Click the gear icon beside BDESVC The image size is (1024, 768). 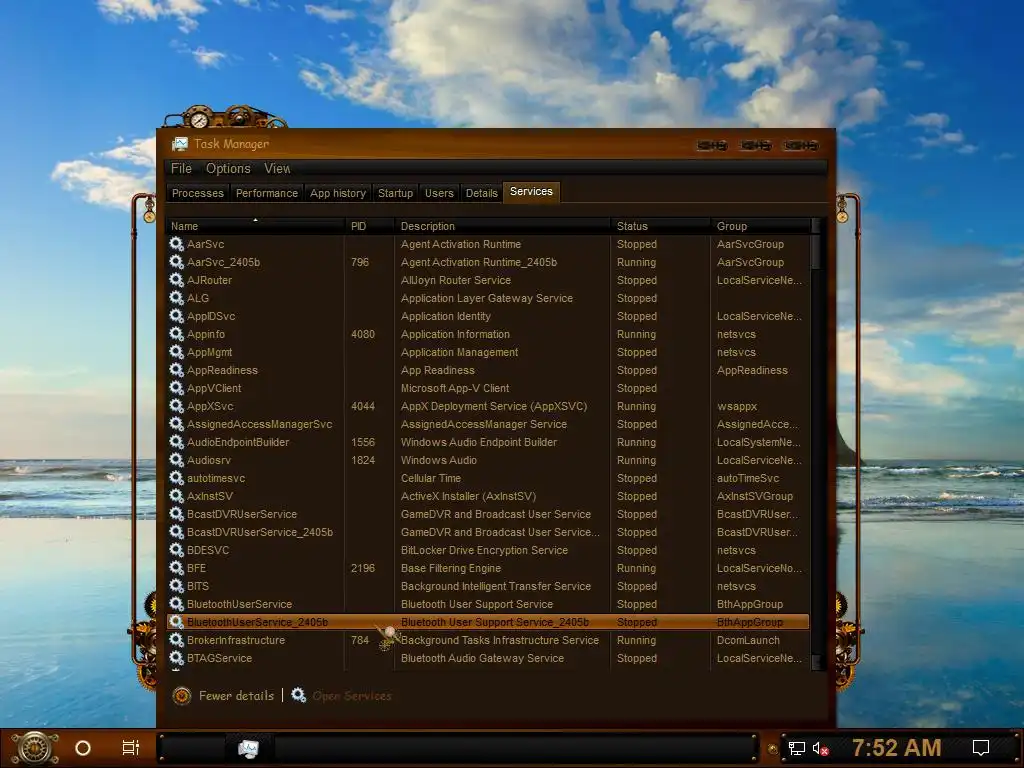point(176,550)
